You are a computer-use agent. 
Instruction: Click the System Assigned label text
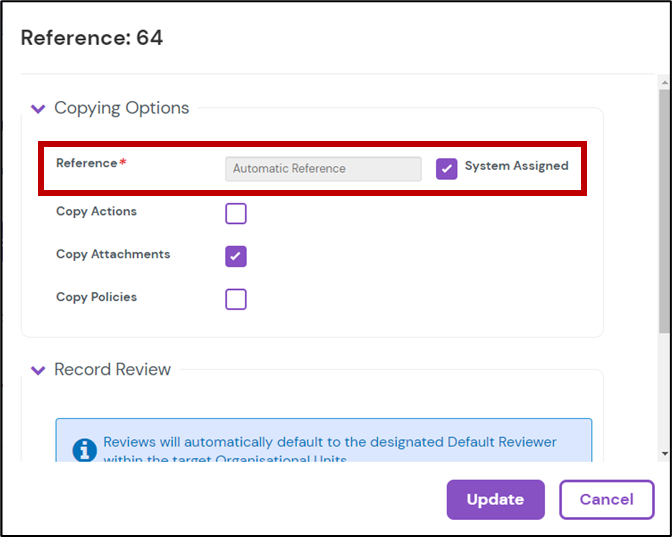click(516, 166)
